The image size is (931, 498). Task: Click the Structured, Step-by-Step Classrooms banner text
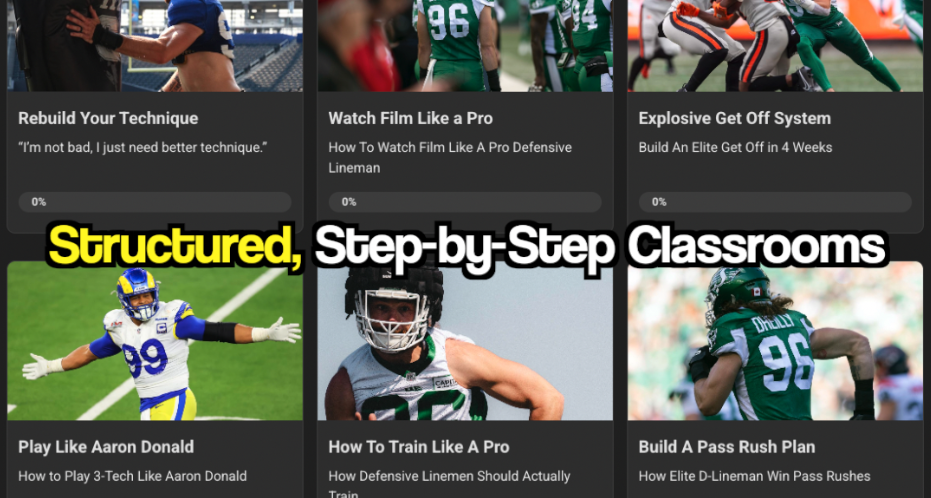pos(467,246)
